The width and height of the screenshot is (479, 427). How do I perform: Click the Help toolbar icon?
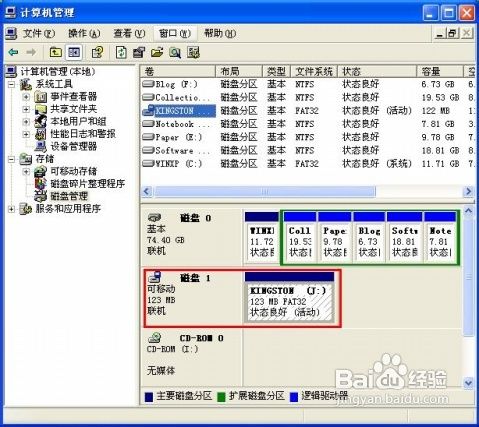point(97,52)
